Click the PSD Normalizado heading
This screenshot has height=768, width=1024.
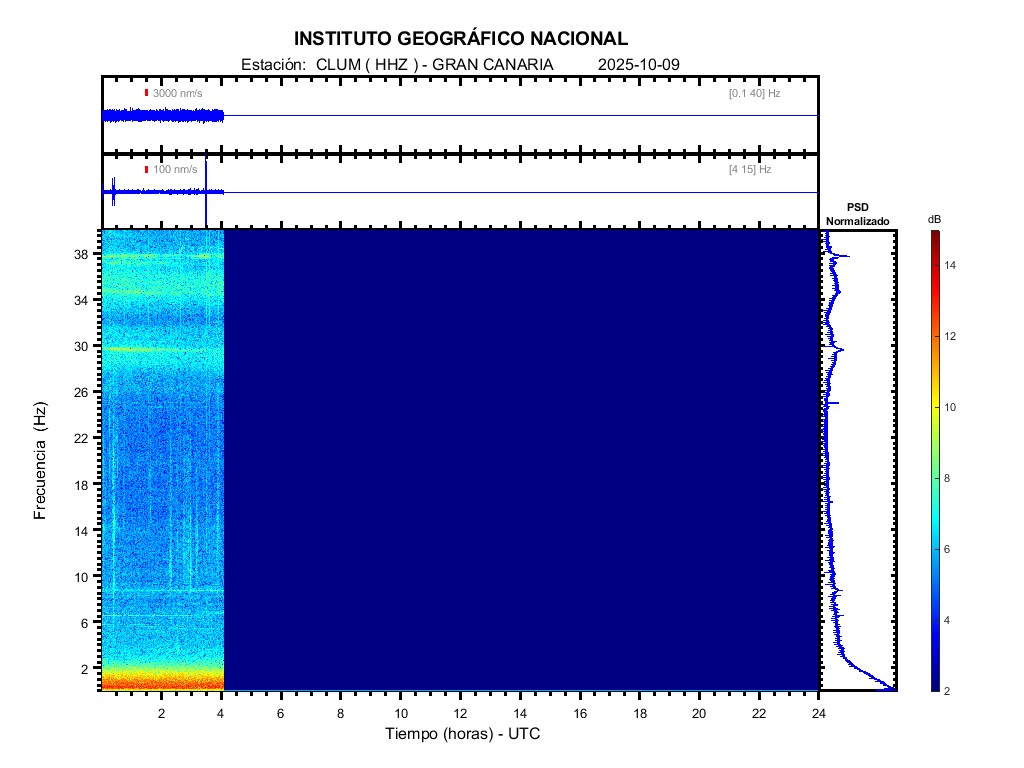857,213
